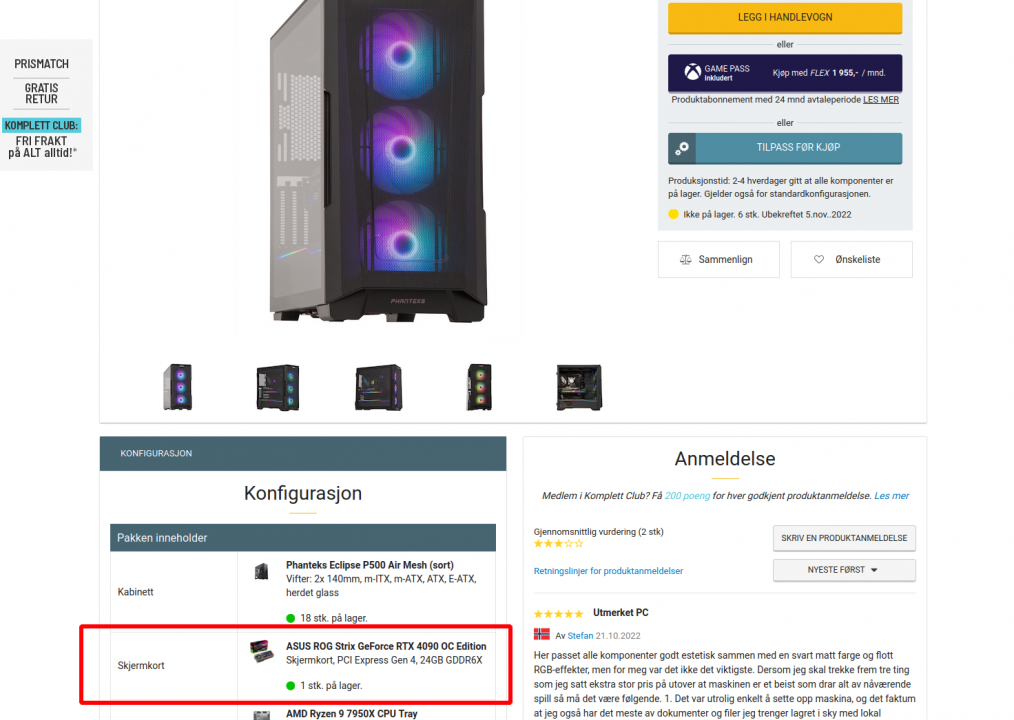Open the Nyeste først sorting dropdown
This screenshot has width=1014, height=720.
[844, 570]
